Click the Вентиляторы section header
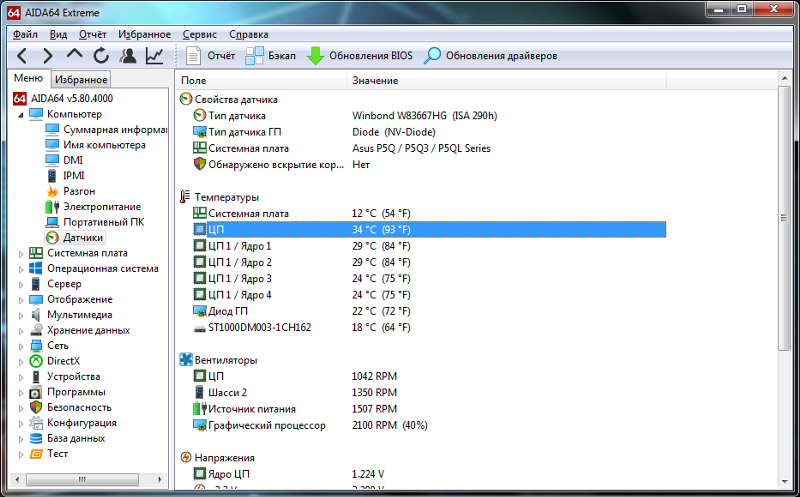 (218, 360)
